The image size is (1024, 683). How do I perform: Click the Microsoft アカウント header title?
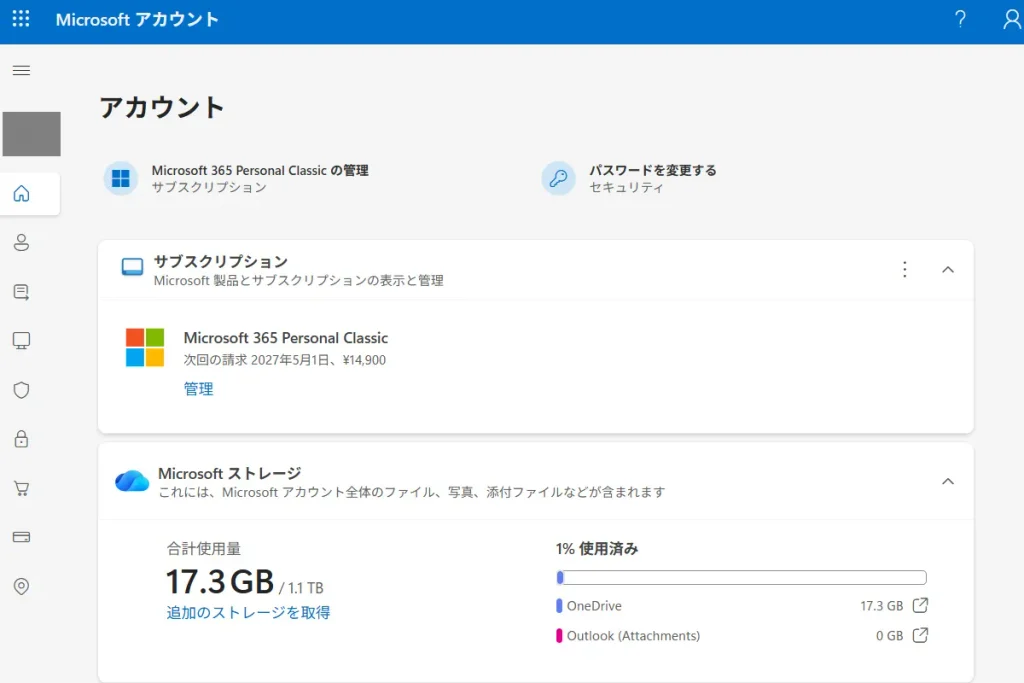(x=137, y=20)
